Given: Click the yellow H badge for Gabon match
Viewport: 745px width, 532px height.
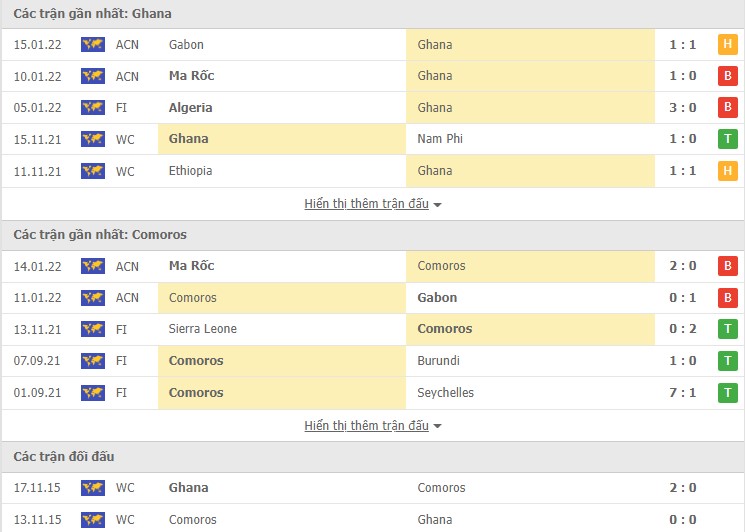Looking at the screenshot, I should pyautogui.click(x=727, y=44).
